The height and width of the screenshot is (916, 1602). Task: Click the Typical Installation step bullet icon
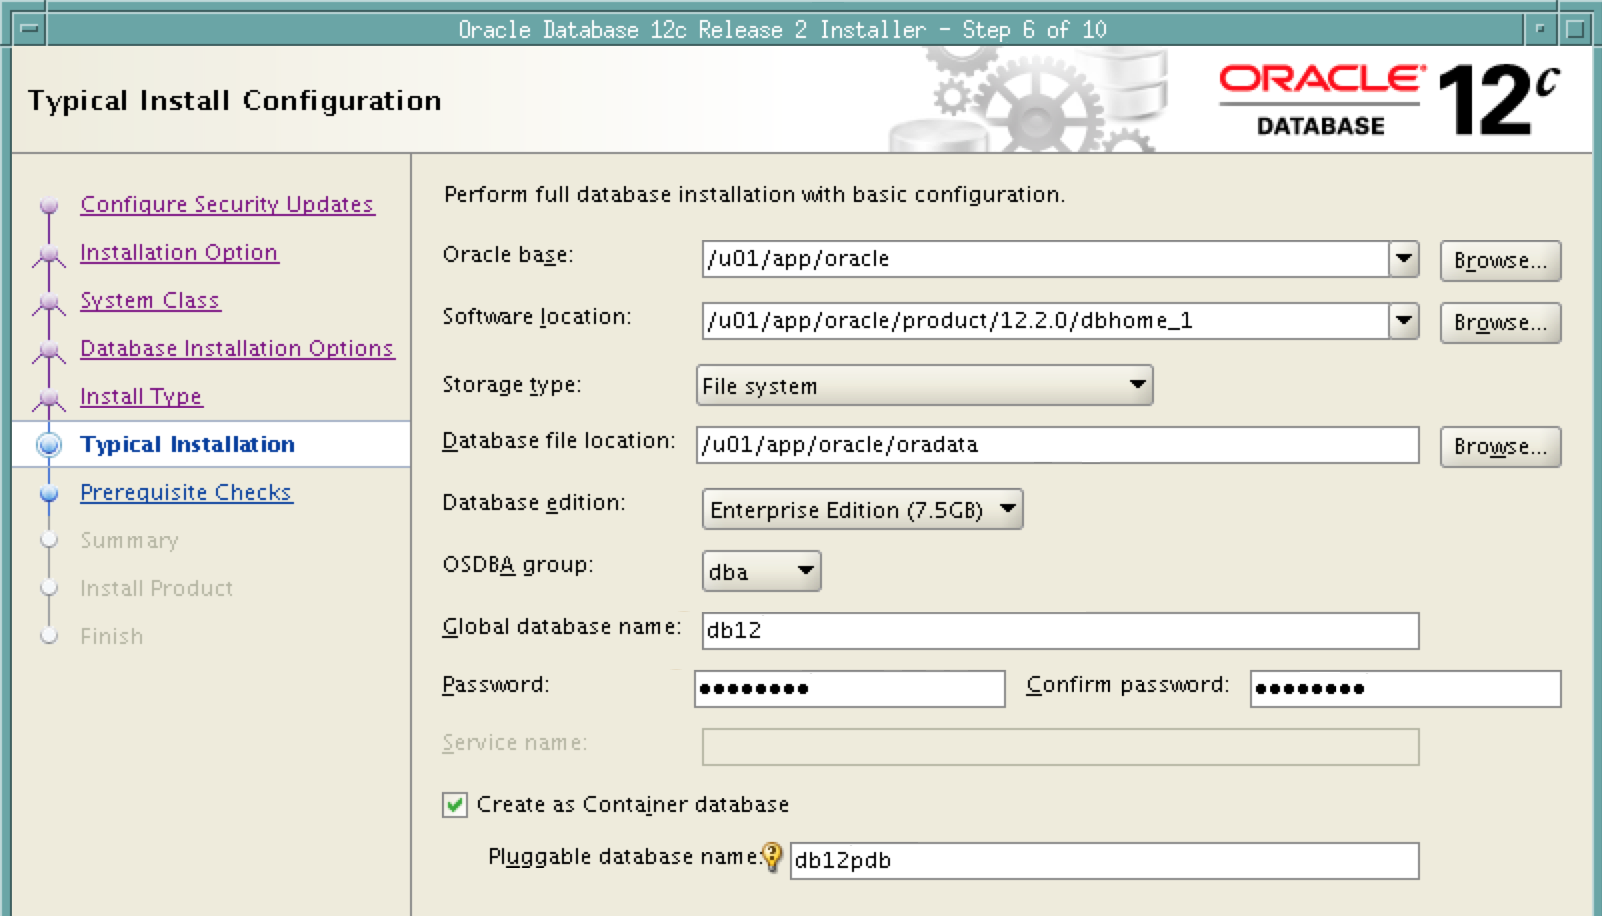(x=49, y=444)
